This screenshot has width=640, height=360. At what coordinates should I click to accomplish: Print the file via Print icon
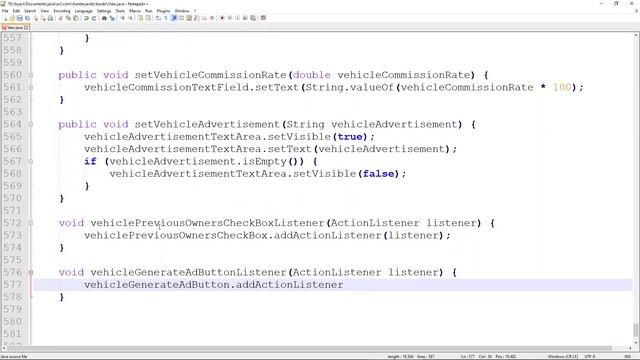pyautogui.click(x=50, y=18)
